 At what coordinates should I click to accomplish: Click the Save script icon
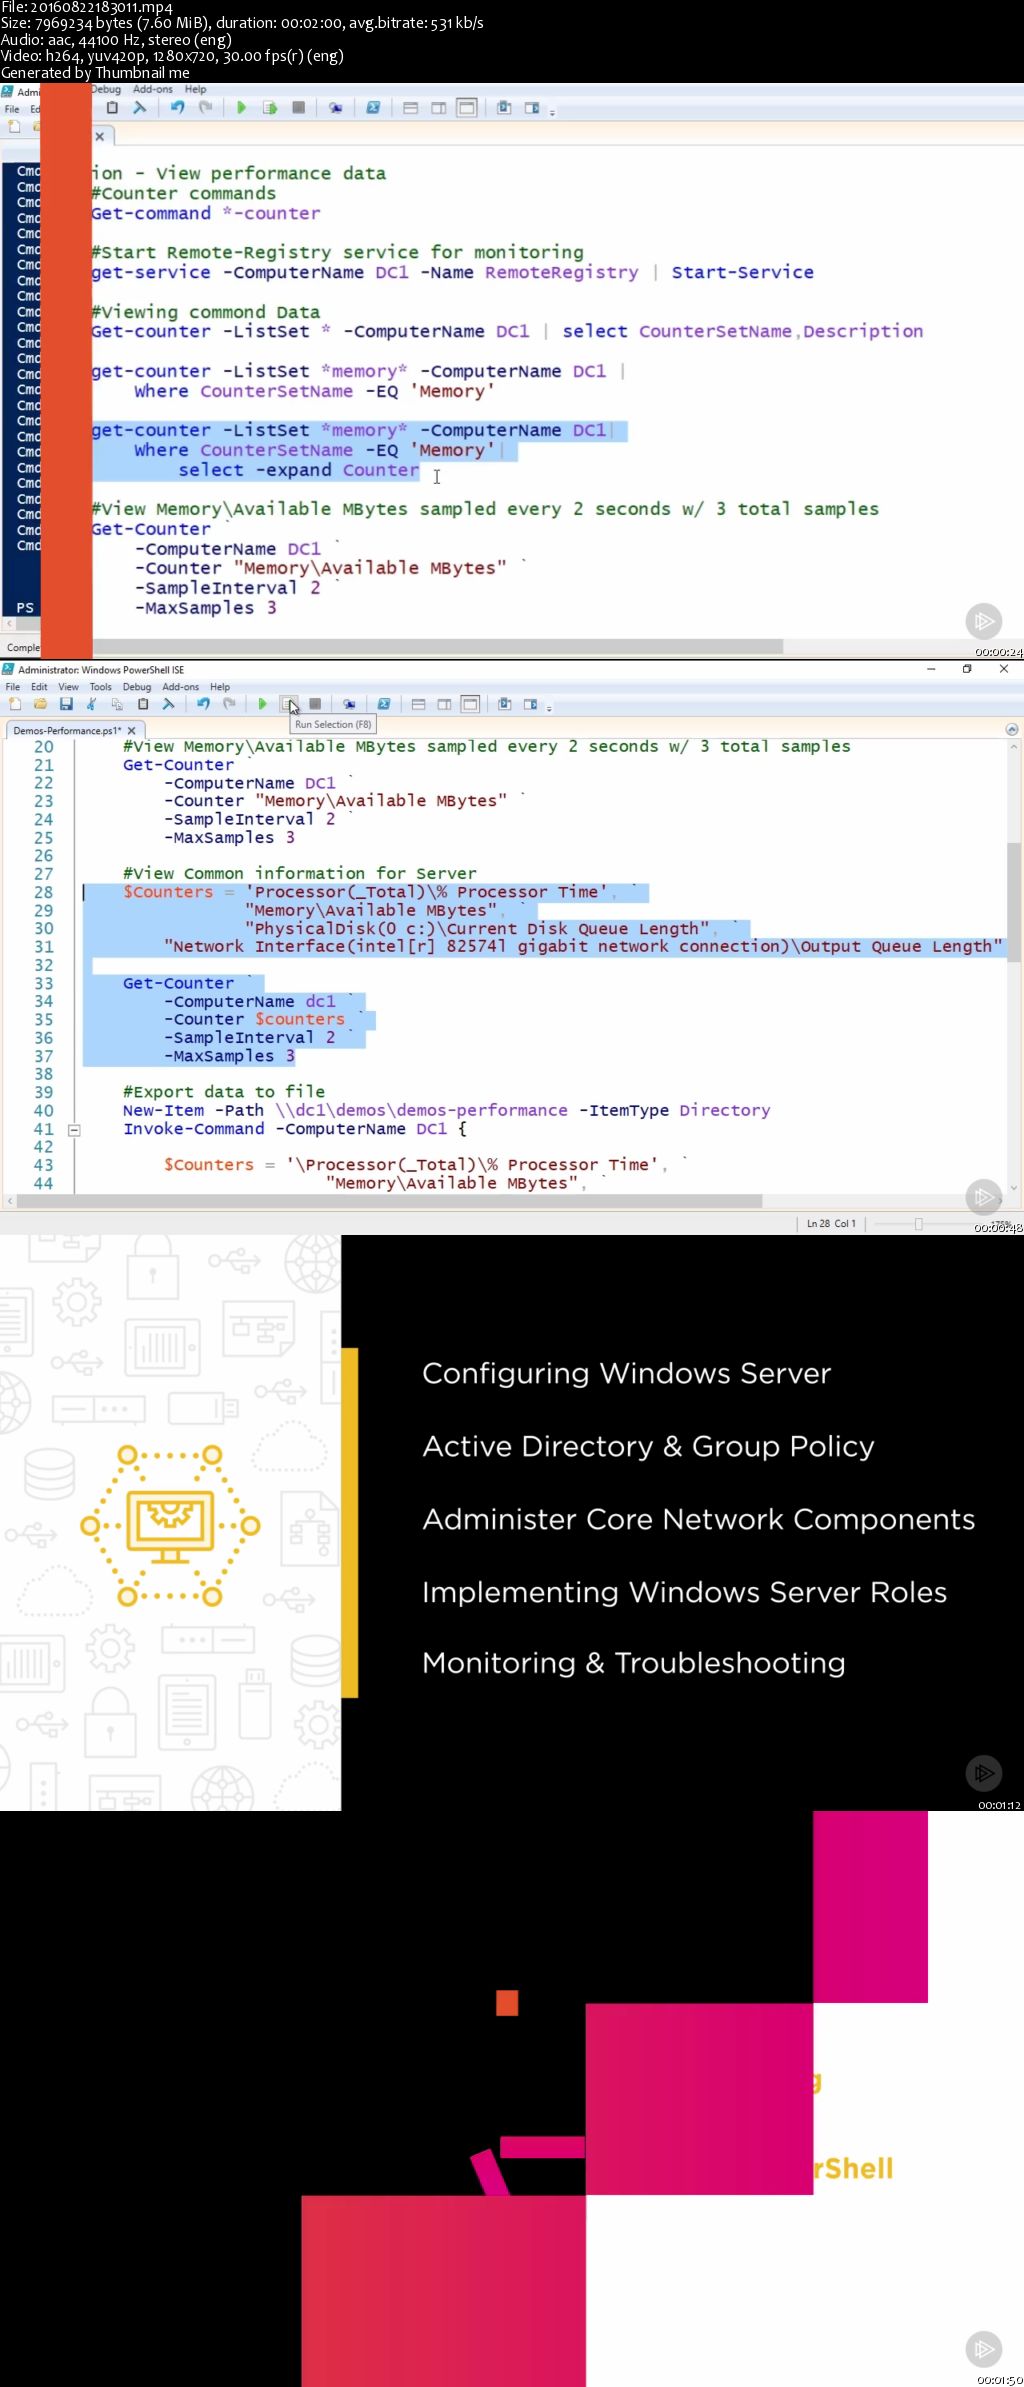(x=66, y=704)
